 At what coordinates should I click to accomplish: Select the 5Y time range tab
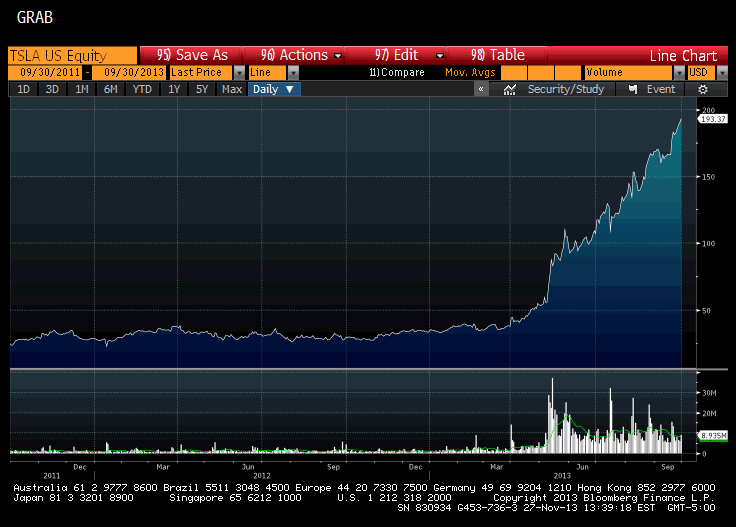click(x=202, y=89)
